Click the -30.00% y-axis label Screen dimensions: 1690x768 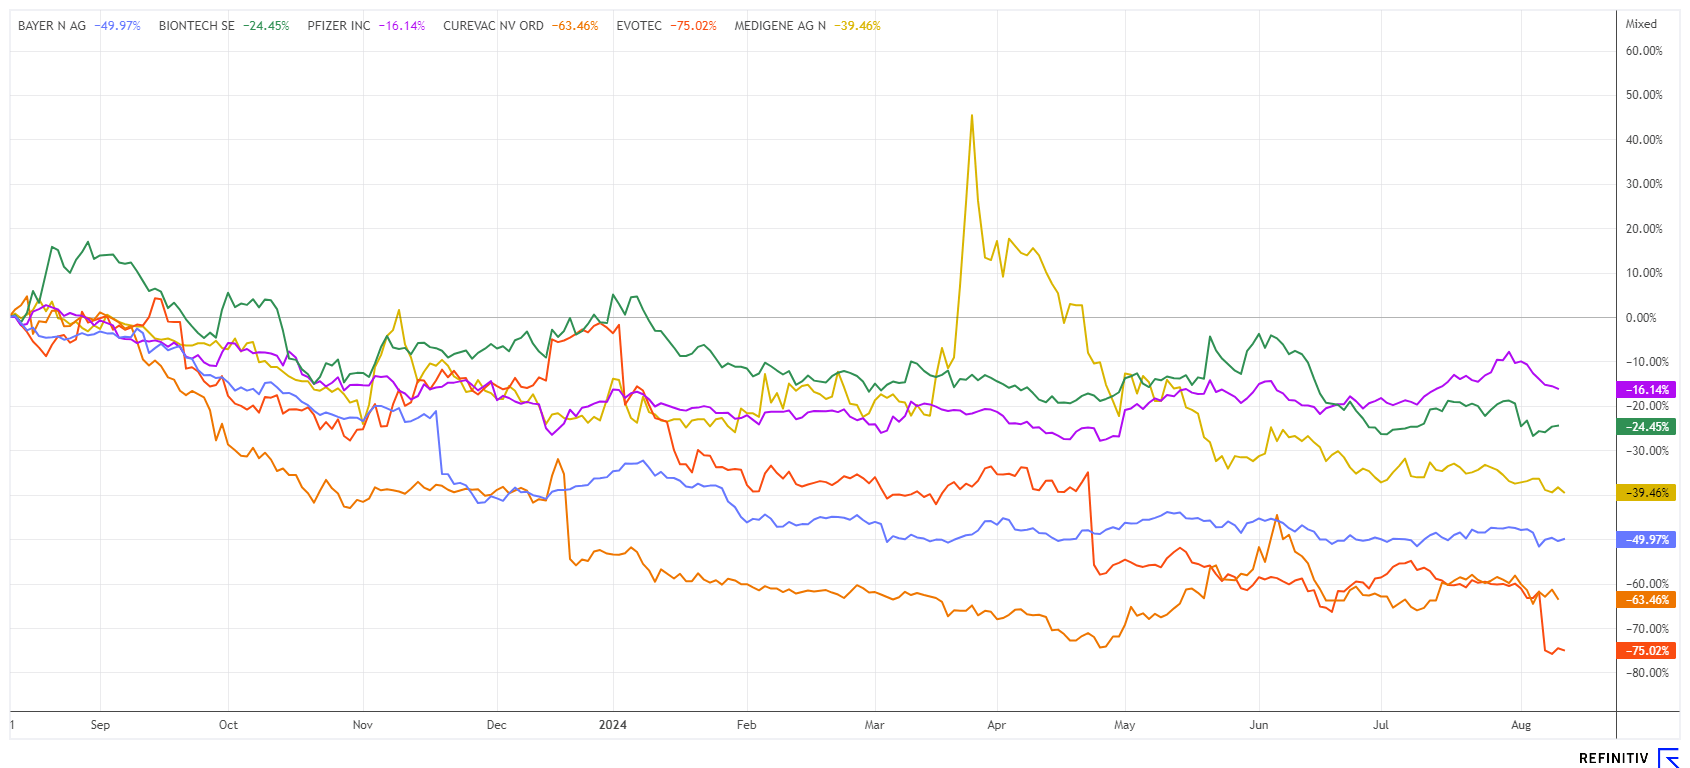(x=1647, y=451)
